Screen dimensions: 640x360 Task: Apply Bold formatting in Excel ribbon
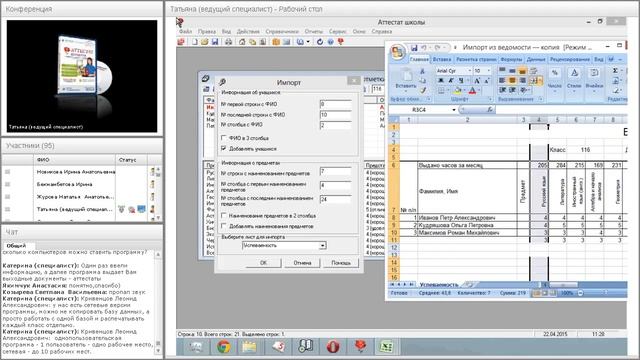point(441,80)
